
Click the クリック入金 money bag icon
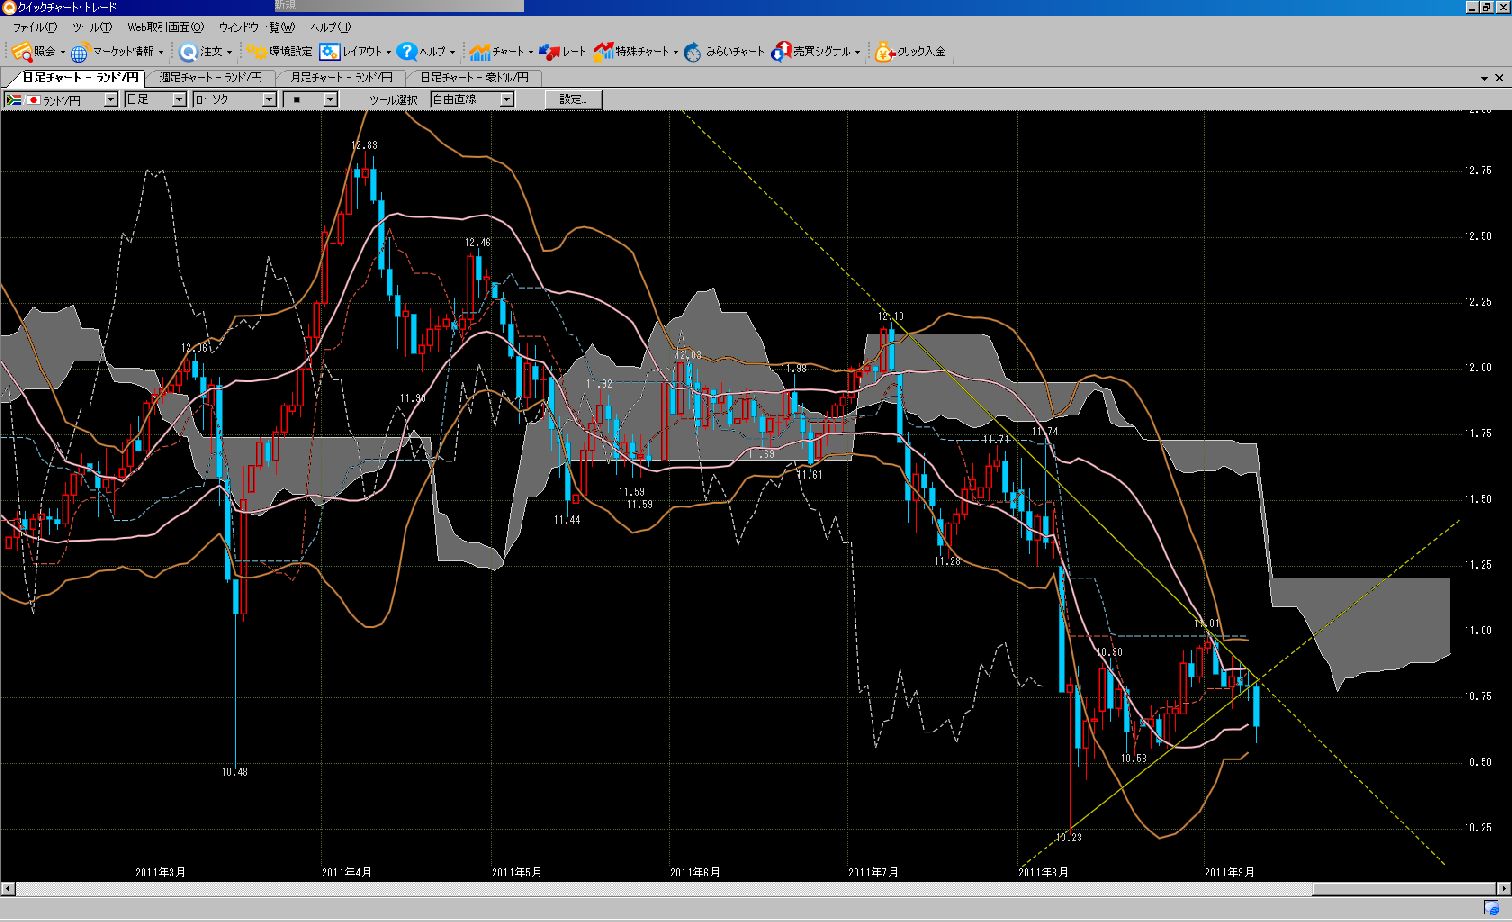(884, 52)
